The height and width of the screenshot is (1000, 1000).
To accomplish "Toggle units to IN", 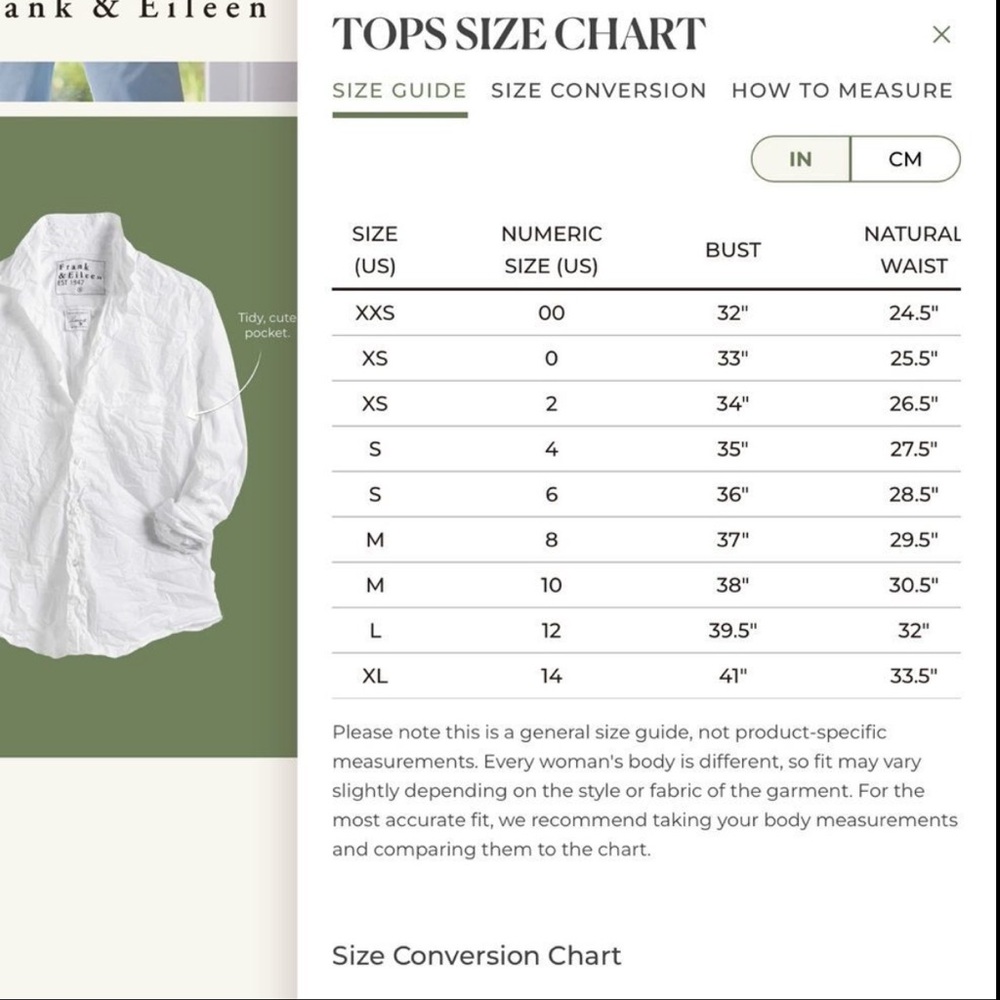I will coord(800,159).
